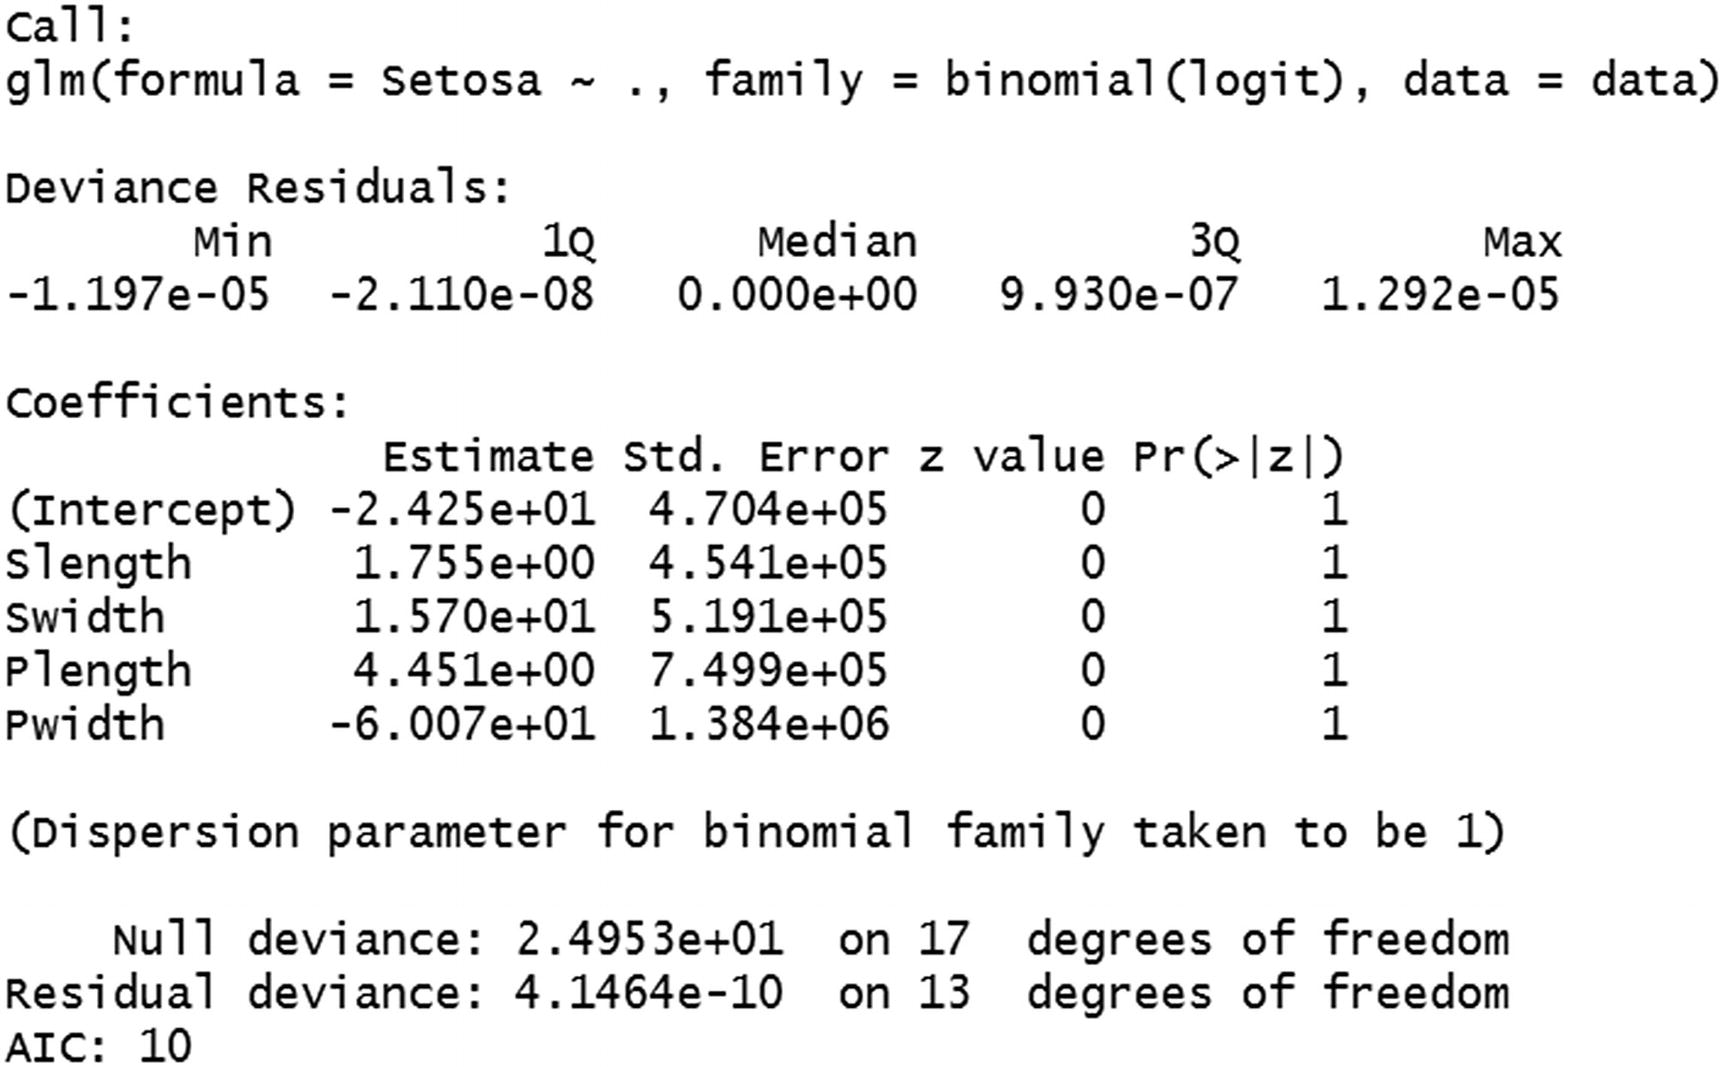
Task: Click the Median residual value 0.000e+00
Action: point(796,295)
